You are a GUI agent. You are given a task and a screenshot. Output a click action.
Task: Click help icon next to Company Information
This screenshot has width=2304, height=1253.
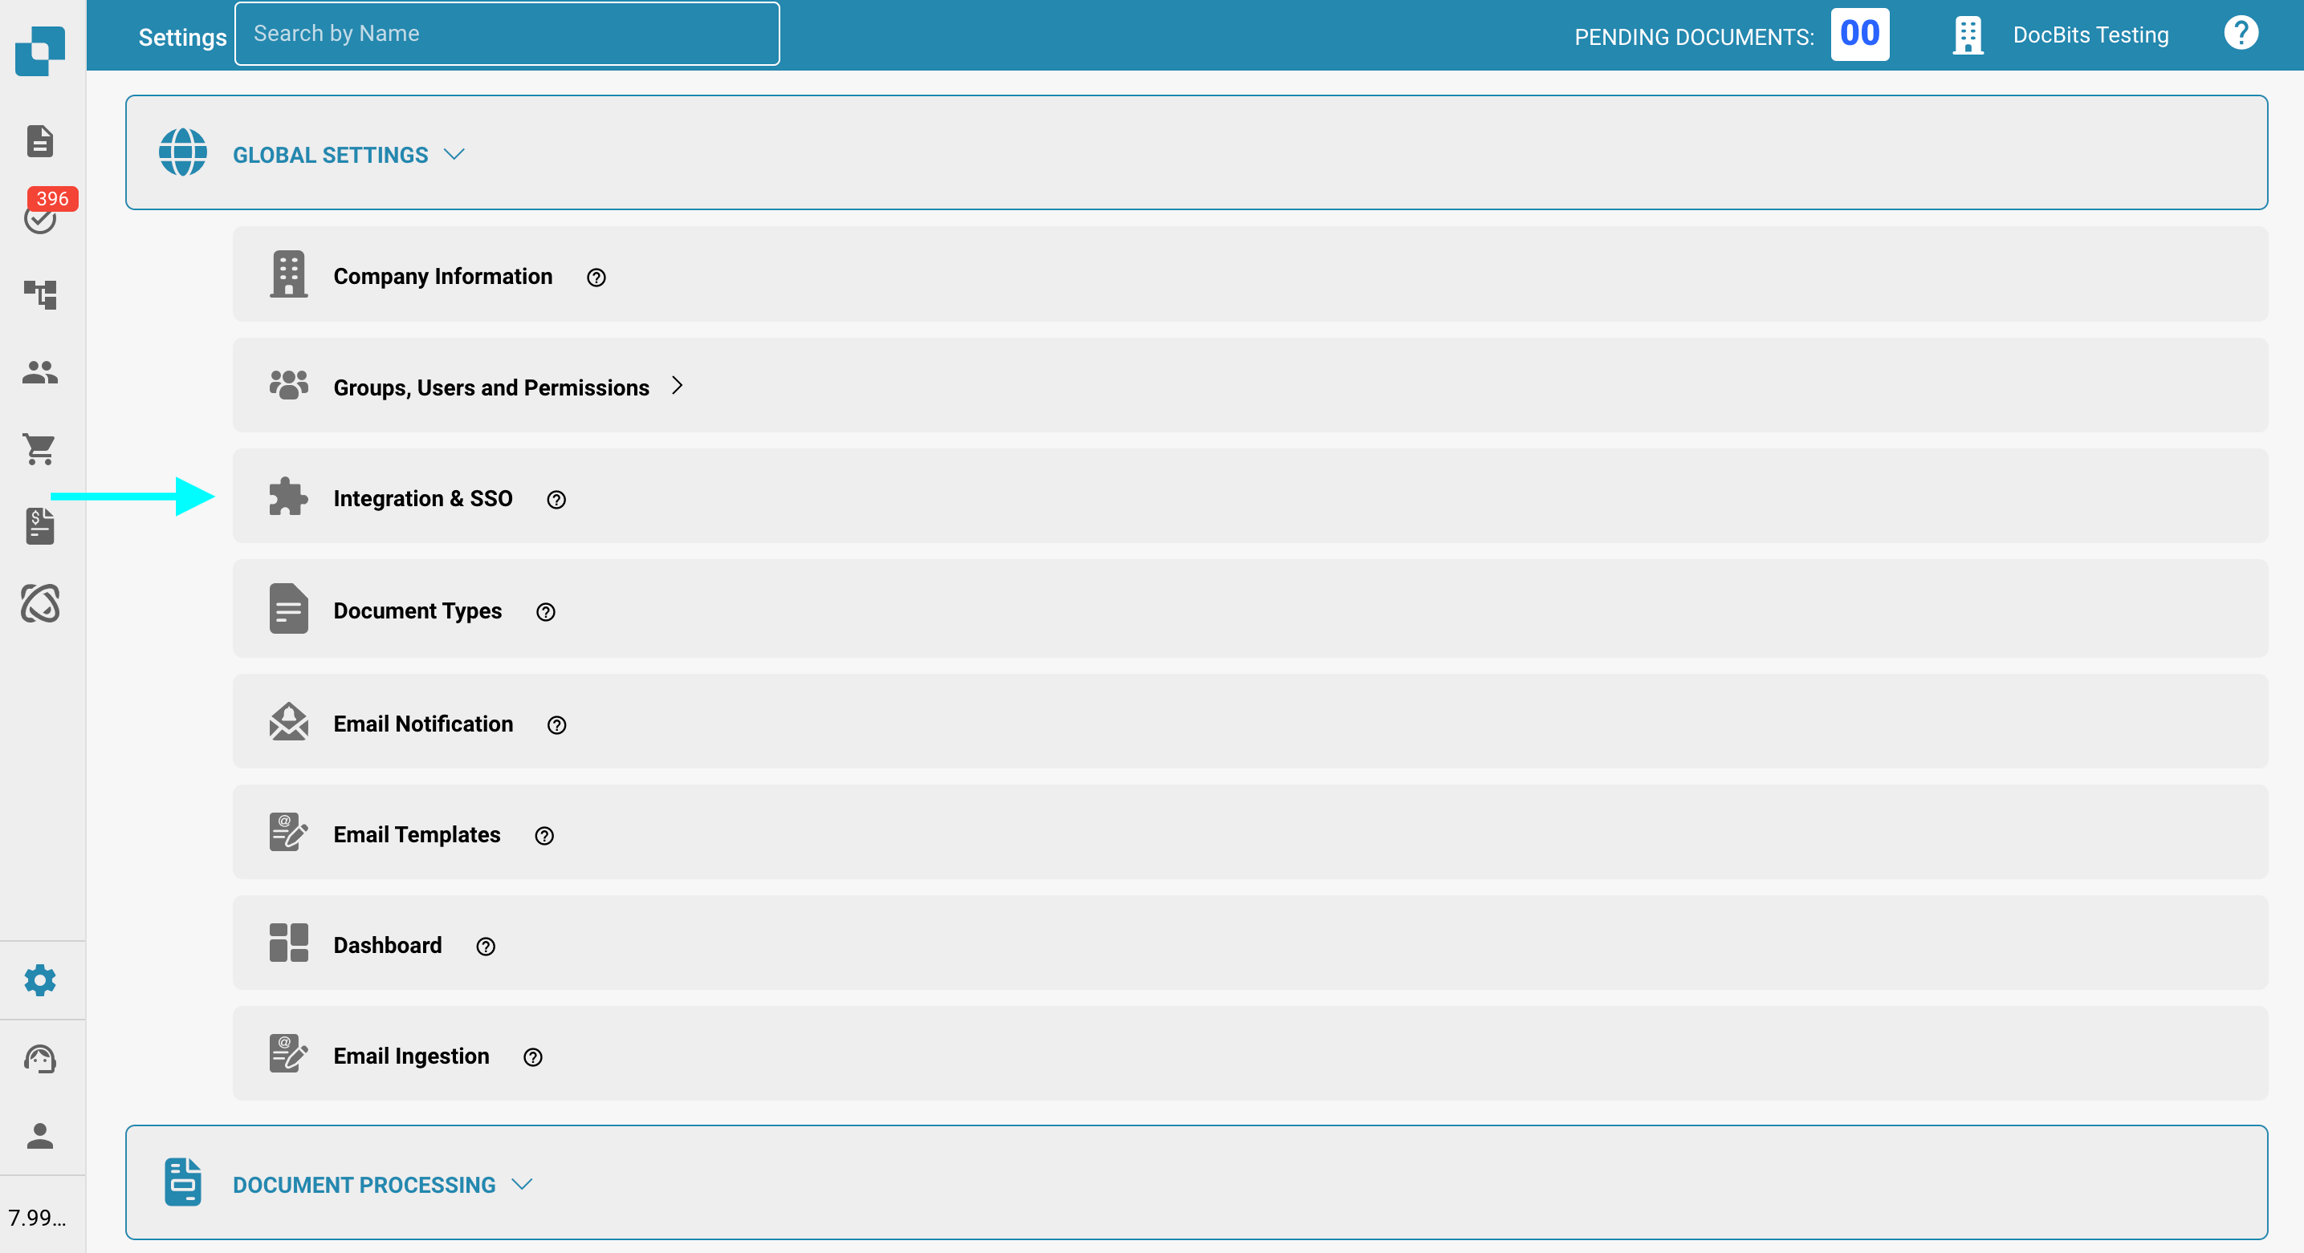click(596, 277)
